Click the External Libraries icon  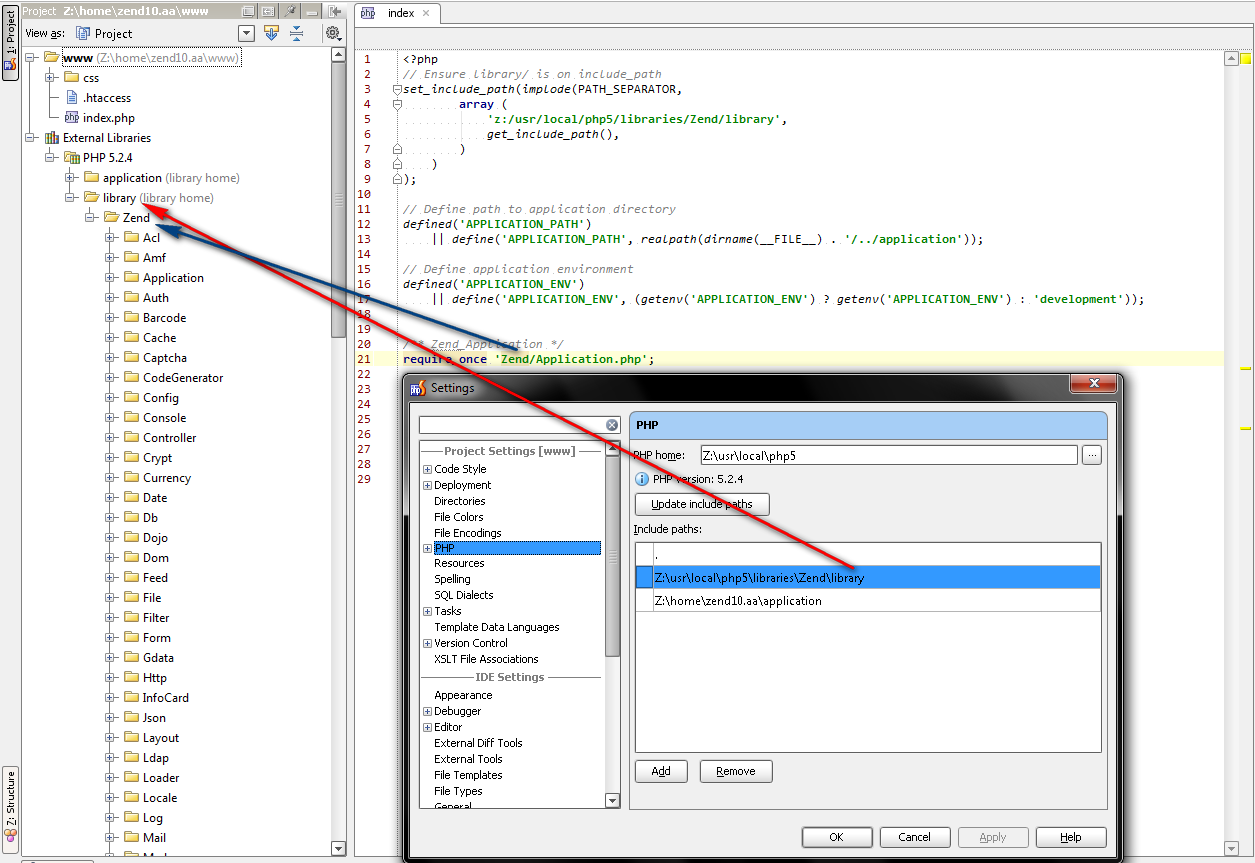click(51, 138)
